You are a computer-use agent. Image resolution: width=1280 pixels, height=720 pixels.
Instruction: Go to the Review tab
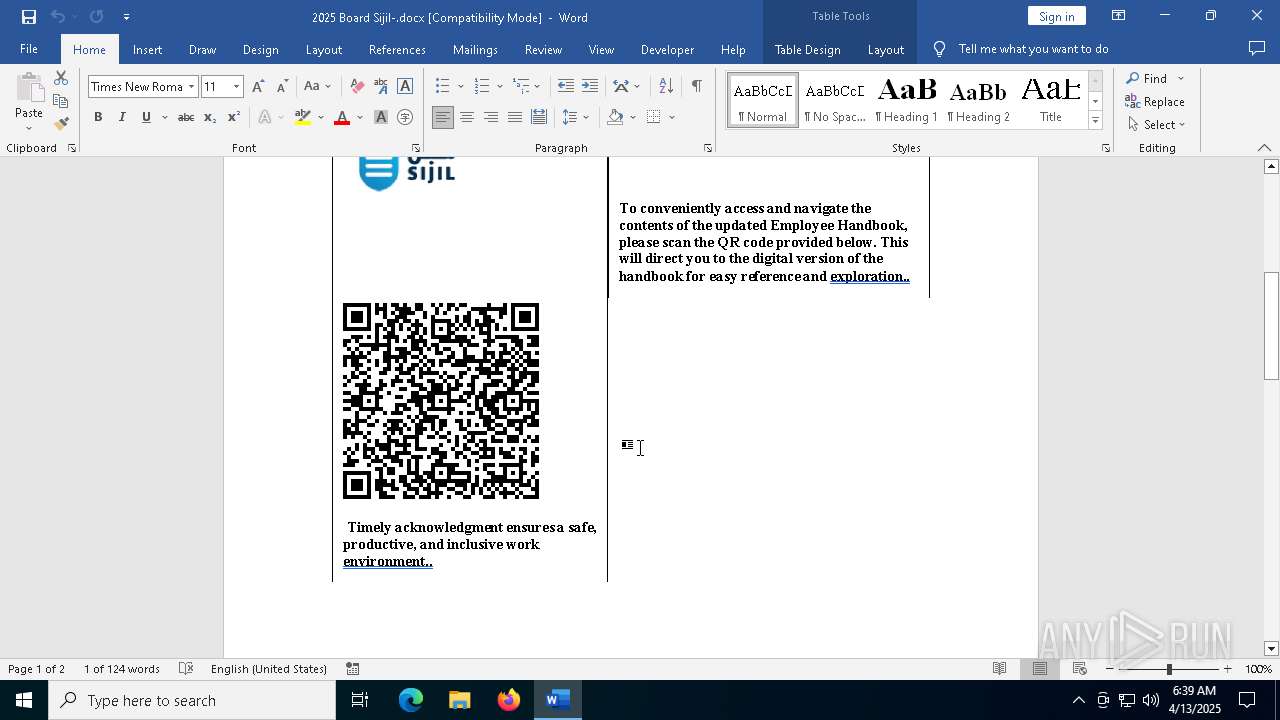543,49
